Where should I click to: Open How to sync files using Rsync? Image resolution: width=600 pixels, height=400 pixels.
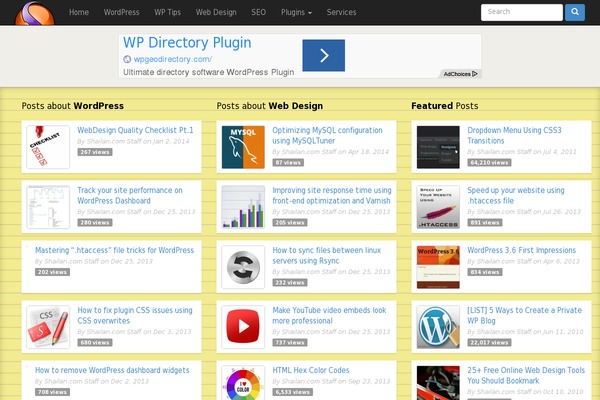coord(326,255)
